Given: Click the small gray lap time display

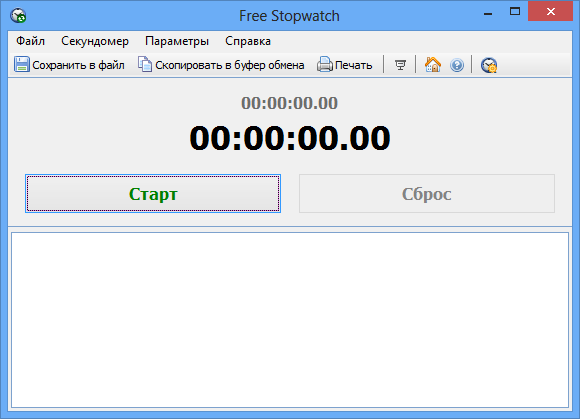Looking at the screenshot, I should (x=289, y=103).
